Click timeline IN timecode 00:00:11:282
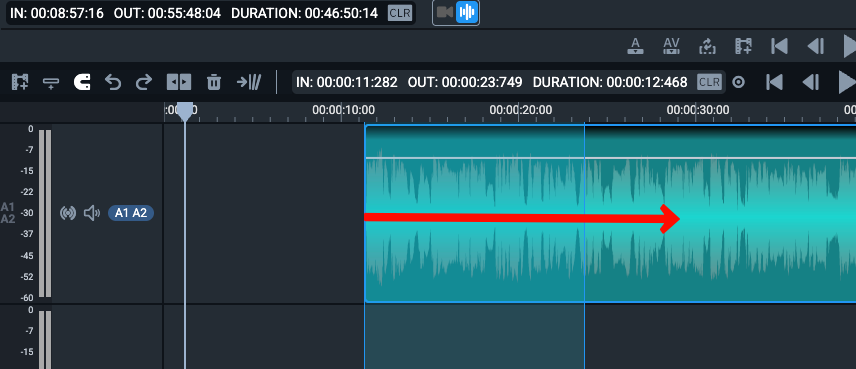Image resolution: width=856 pixels, height=369 pixels. click(x=347, y=82)
